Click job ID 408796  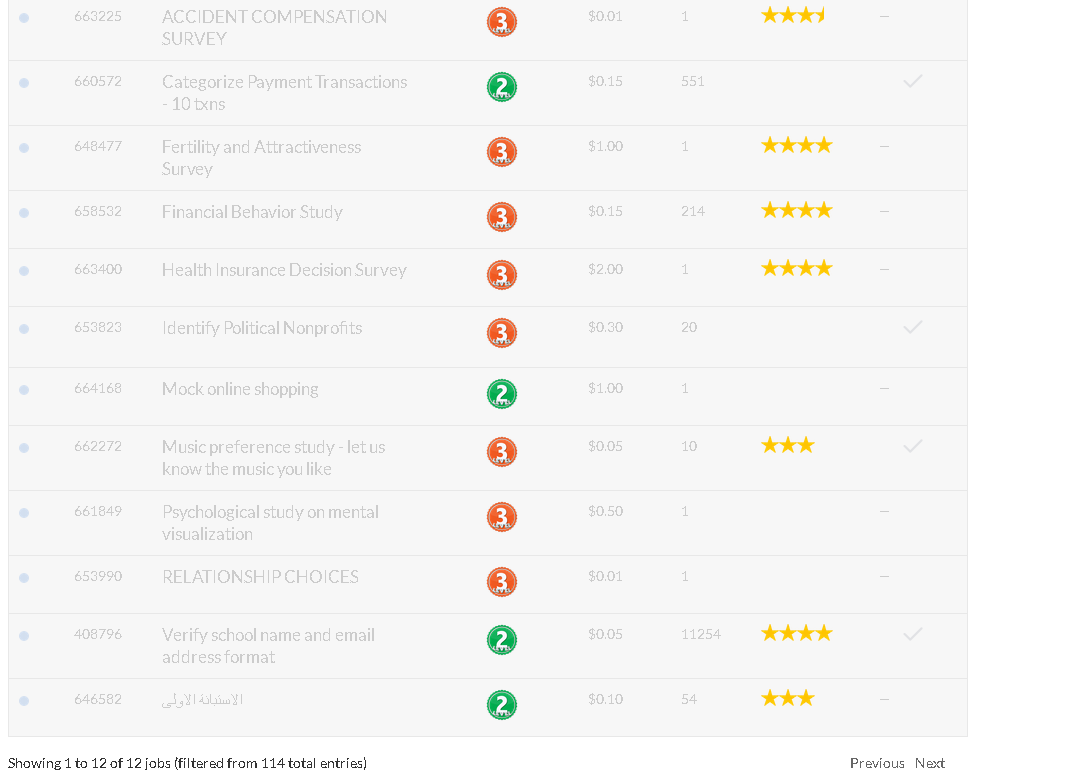[x=98, y=634]
